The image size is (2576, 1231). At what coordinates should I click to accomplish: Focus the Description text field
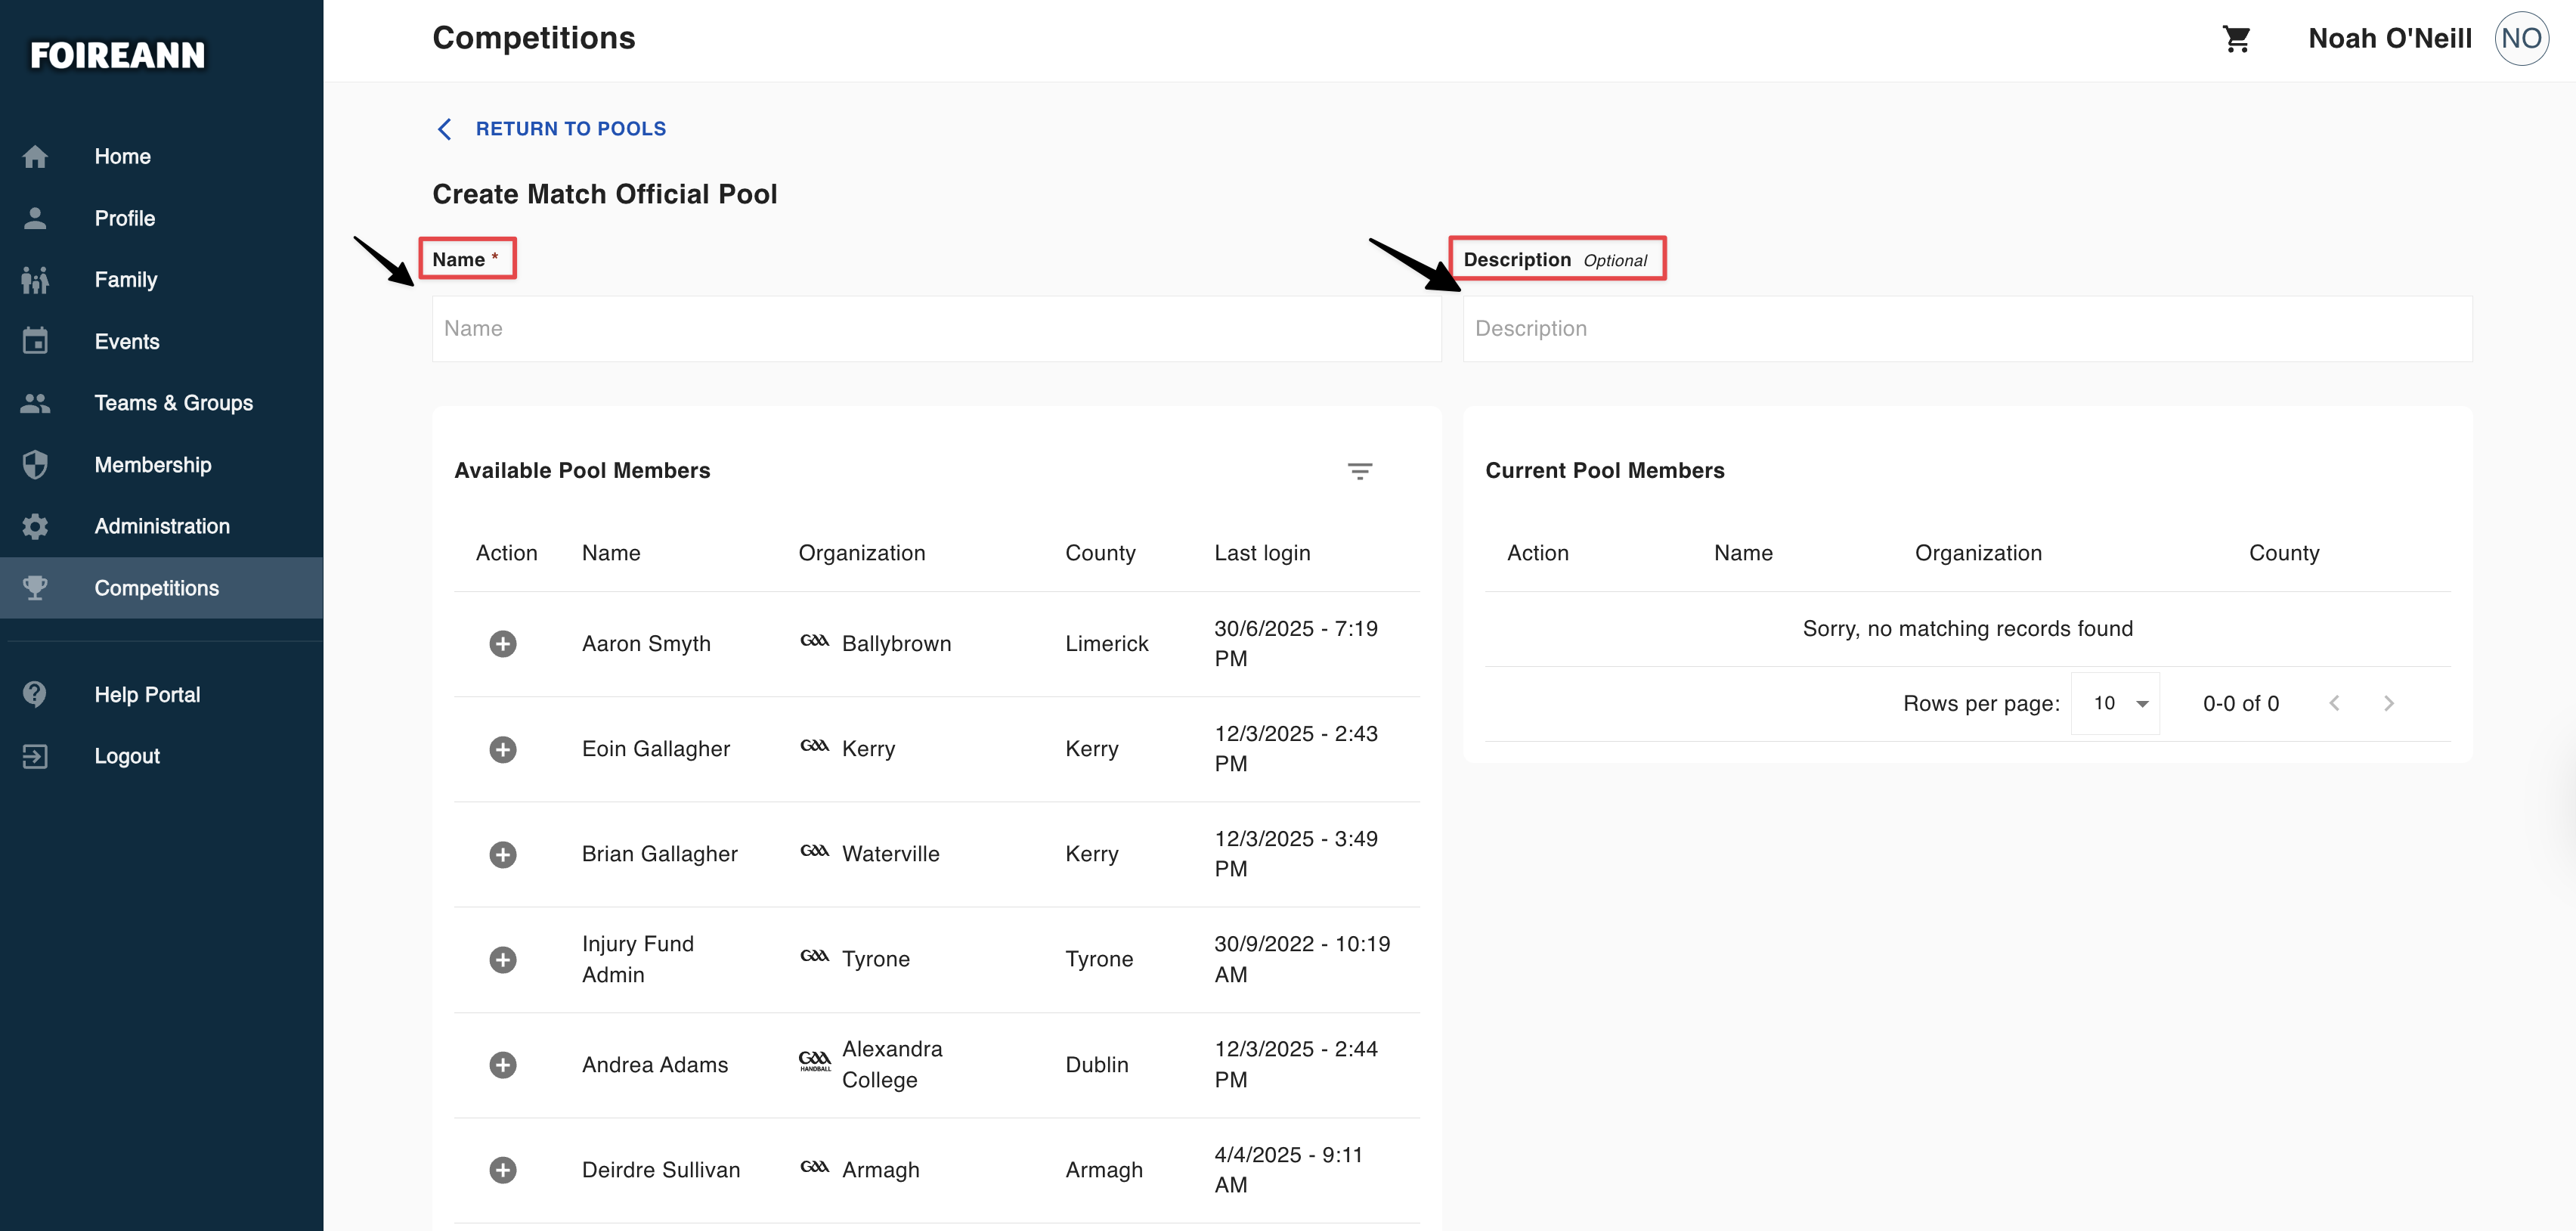click(1967, 329)
